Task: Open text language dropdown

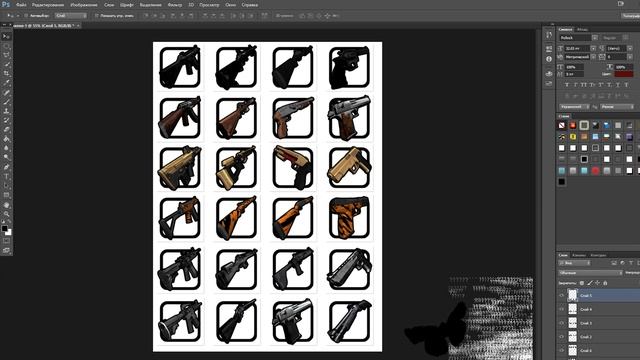Action: [x=574, y=107]
